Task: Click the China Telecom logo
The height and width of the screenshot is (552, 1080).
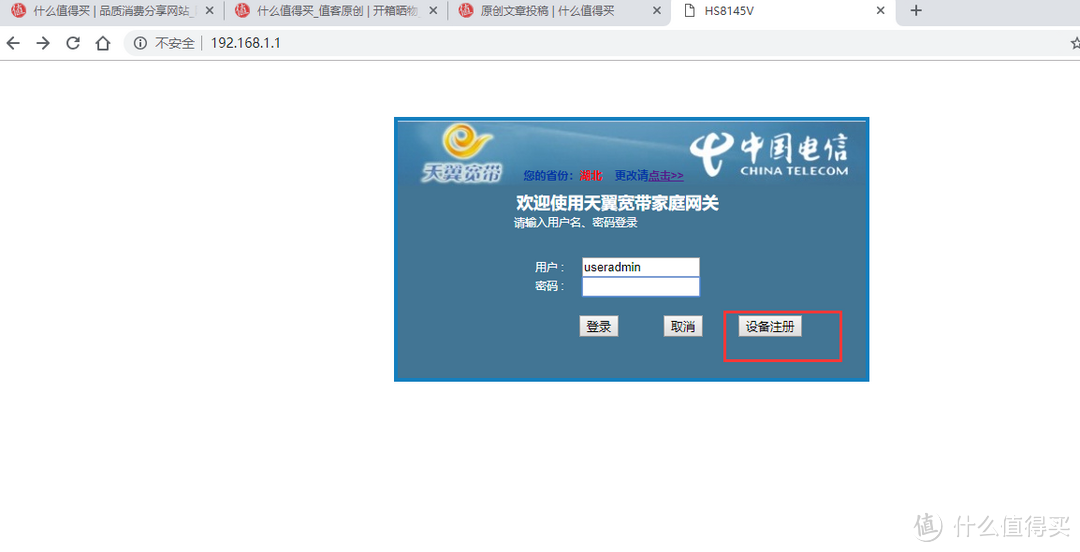Action: tap(769, 153)
